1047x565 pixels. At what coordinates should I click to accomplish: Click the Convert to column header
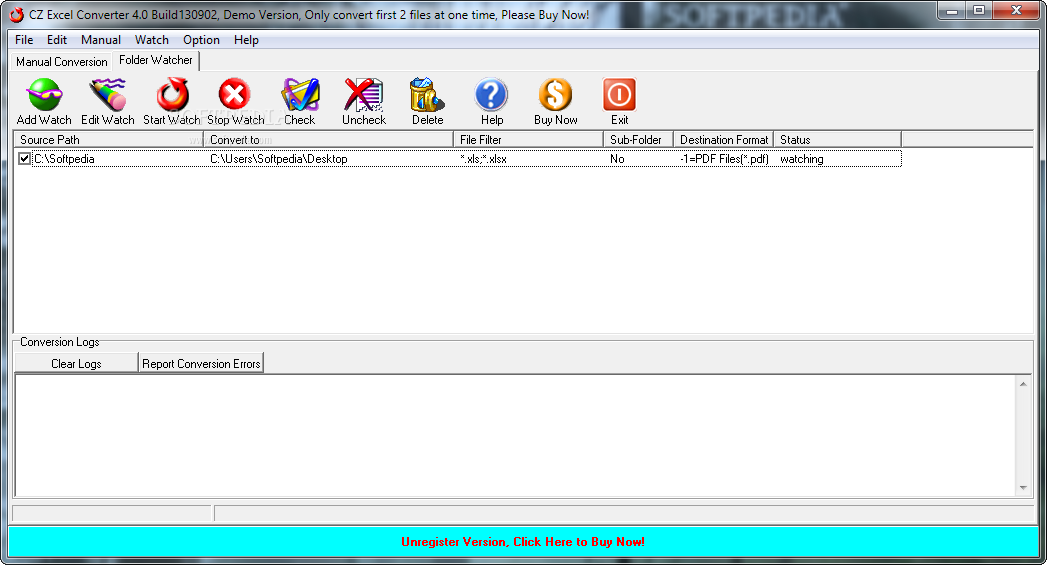[x=329, y=140]
